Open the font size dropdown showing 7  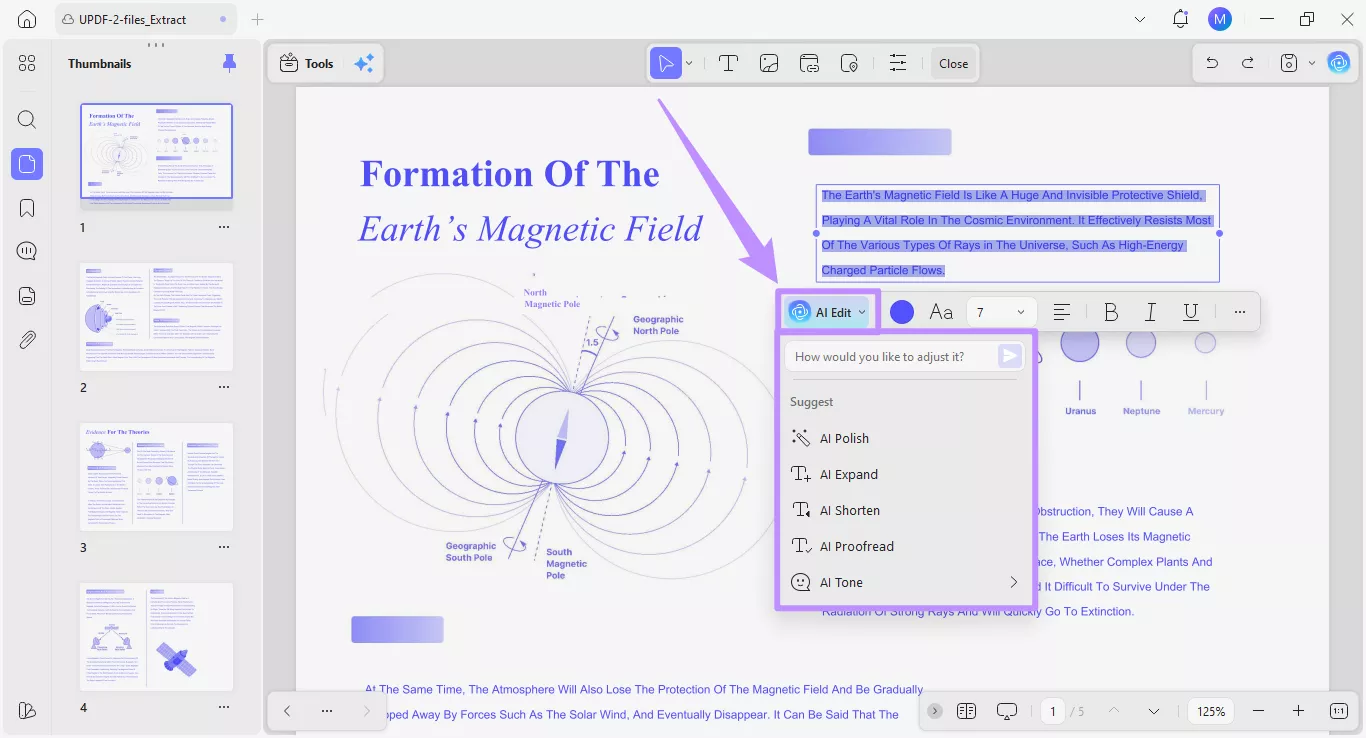1001,312
